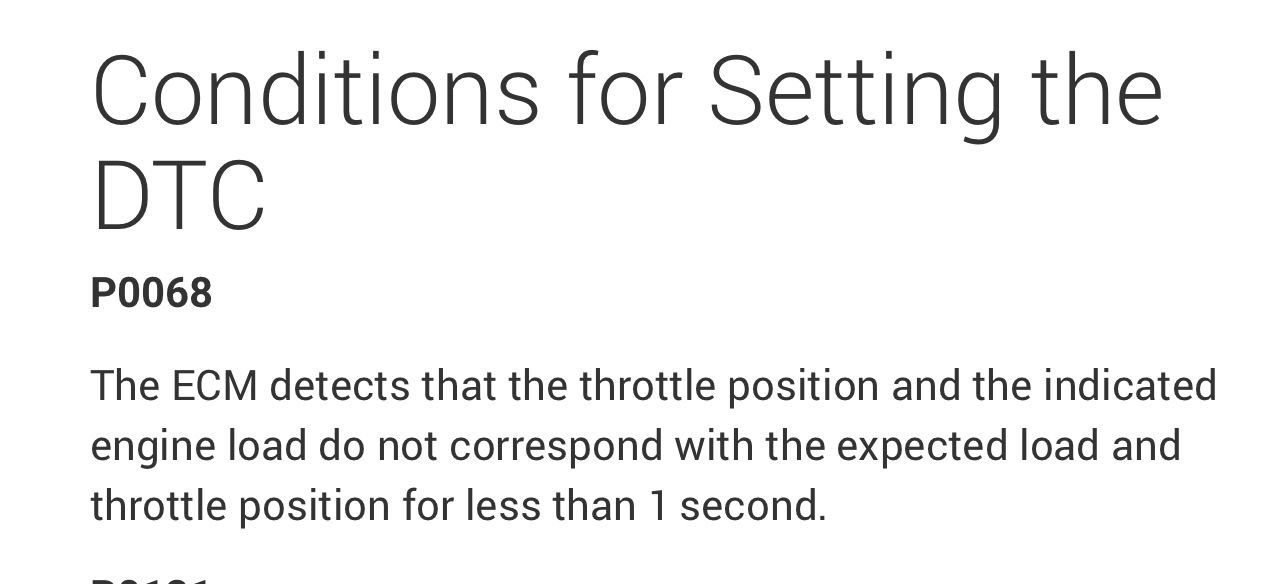This screenshot has height=584, width=1284.
Task: Click the cut-off code heading below the paragraph
Action: pos(151,578)
